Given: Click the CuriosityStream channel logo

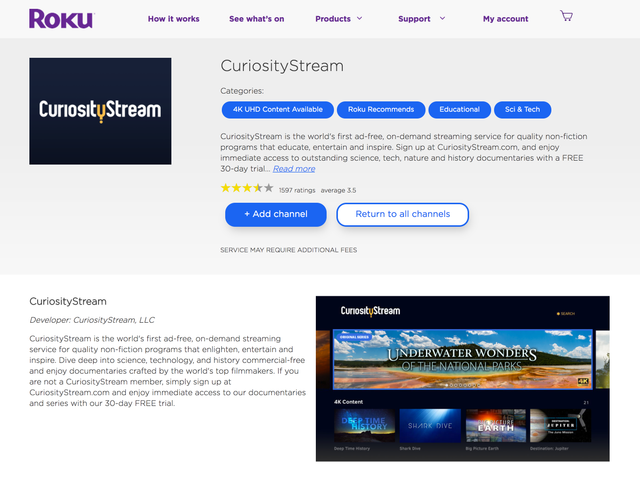Looking at the screenshot, I should (x=100, y=110).
